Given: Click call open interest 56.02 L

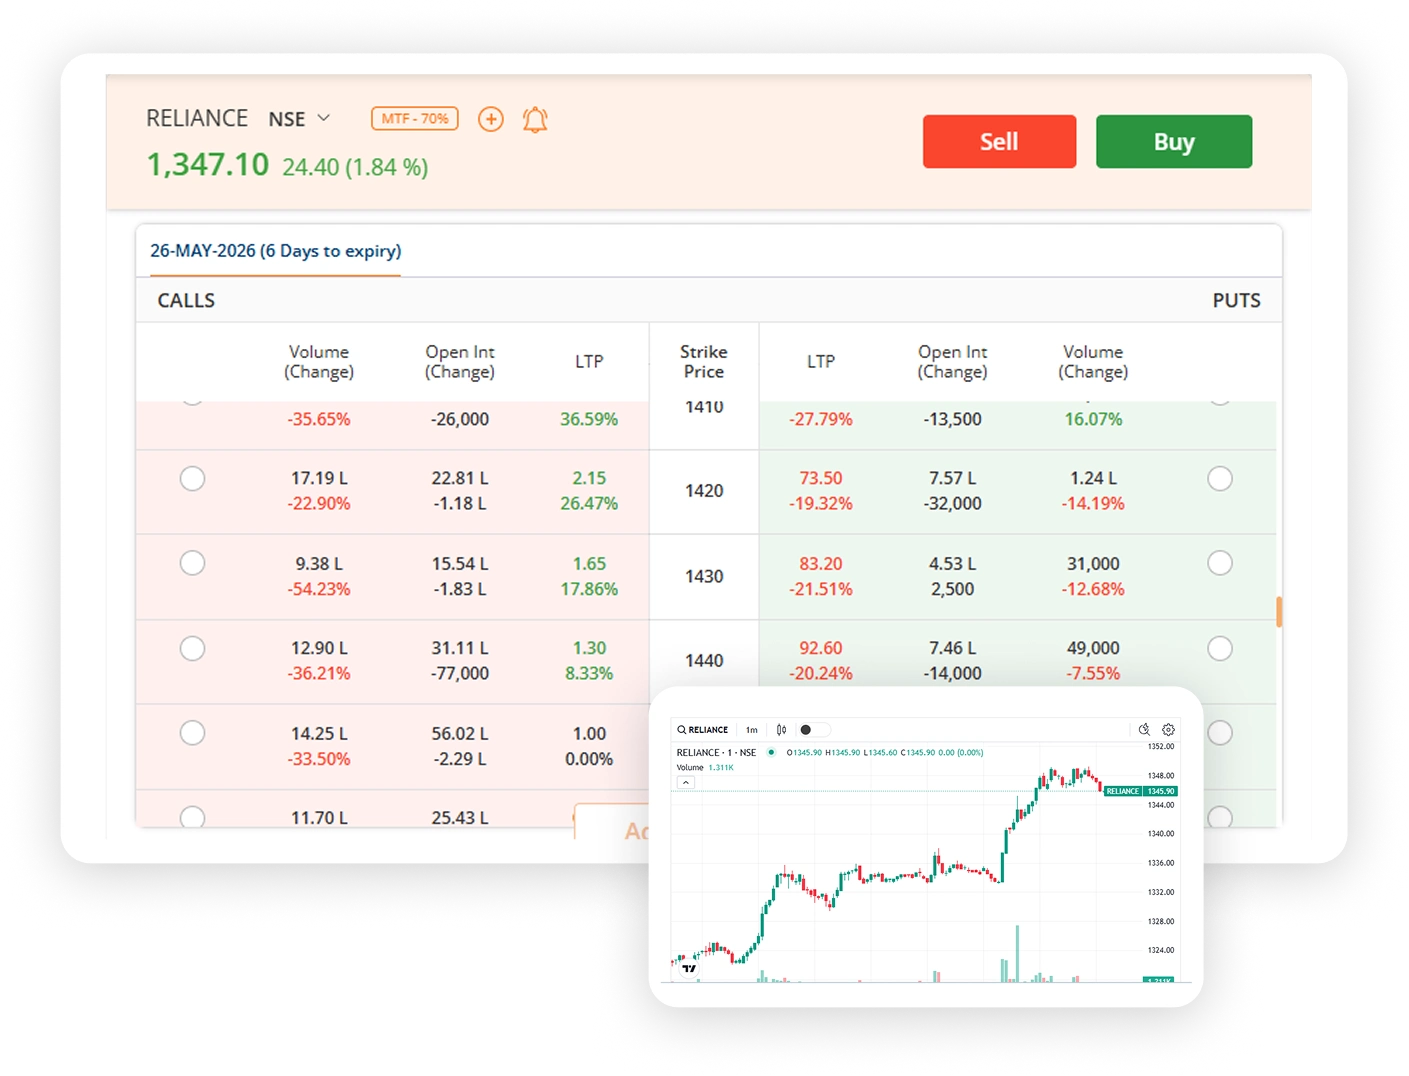Looking at the screenshot, I should coord(460,734).
